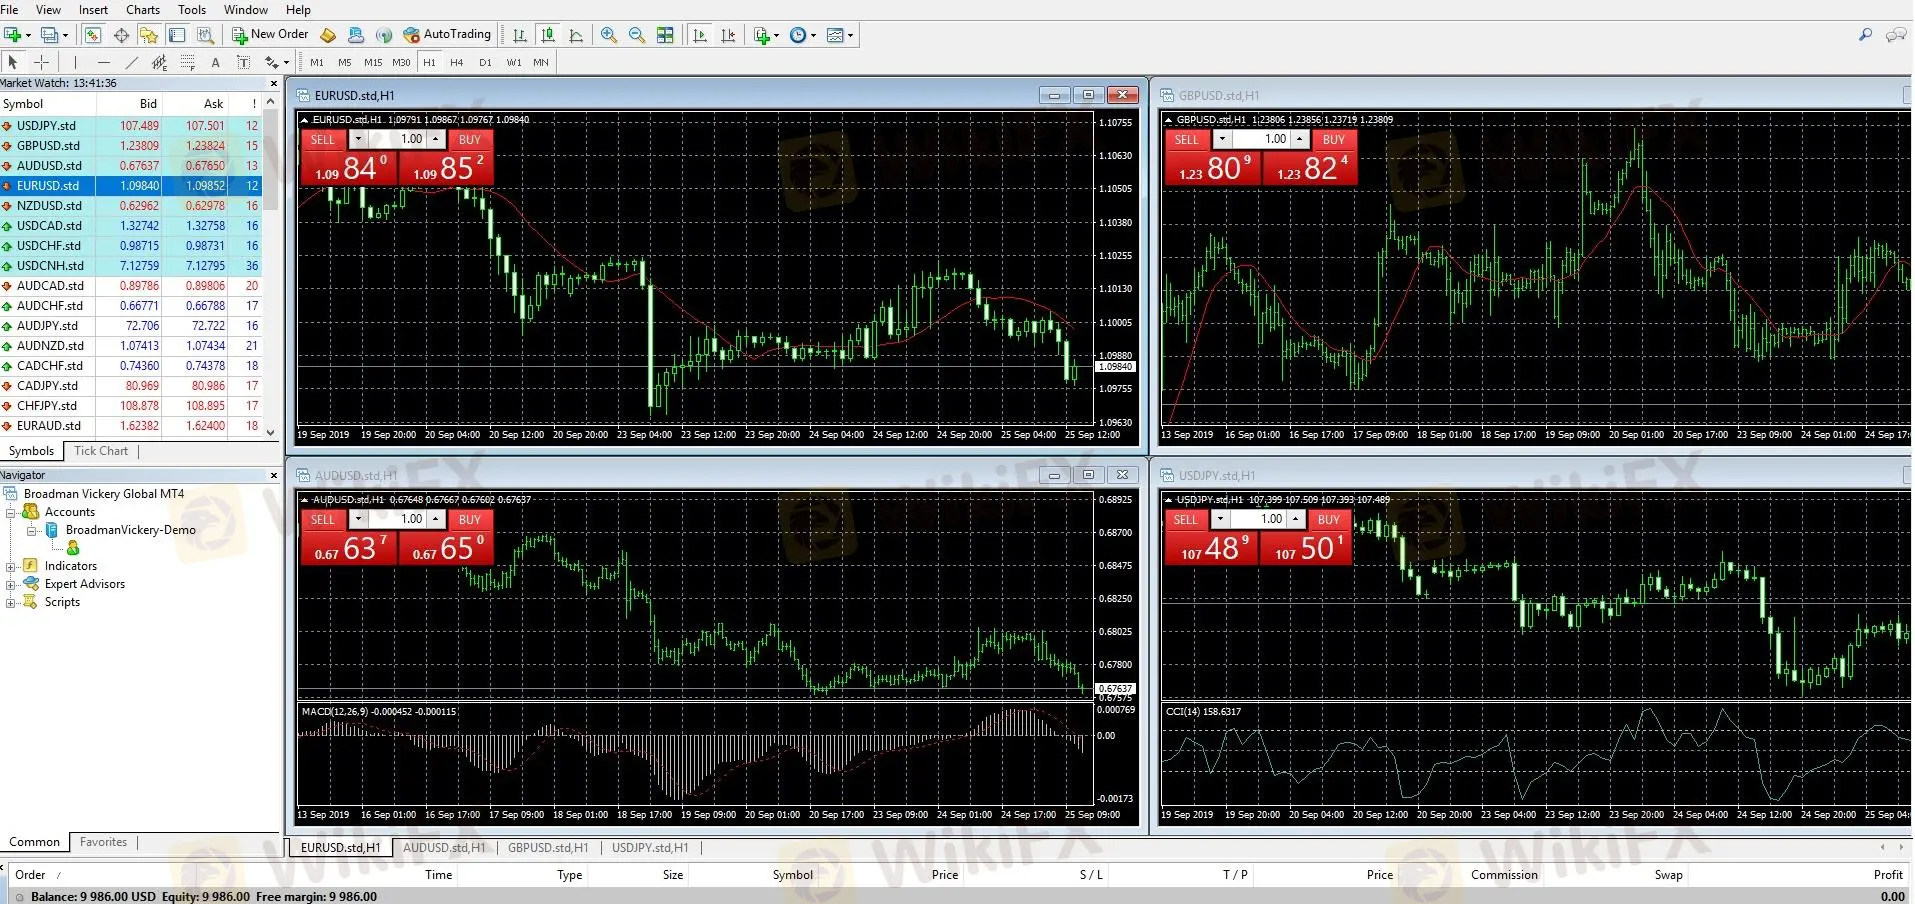
Task: Click SELL on the EURUSD chart
Action: tap(322, 140)
